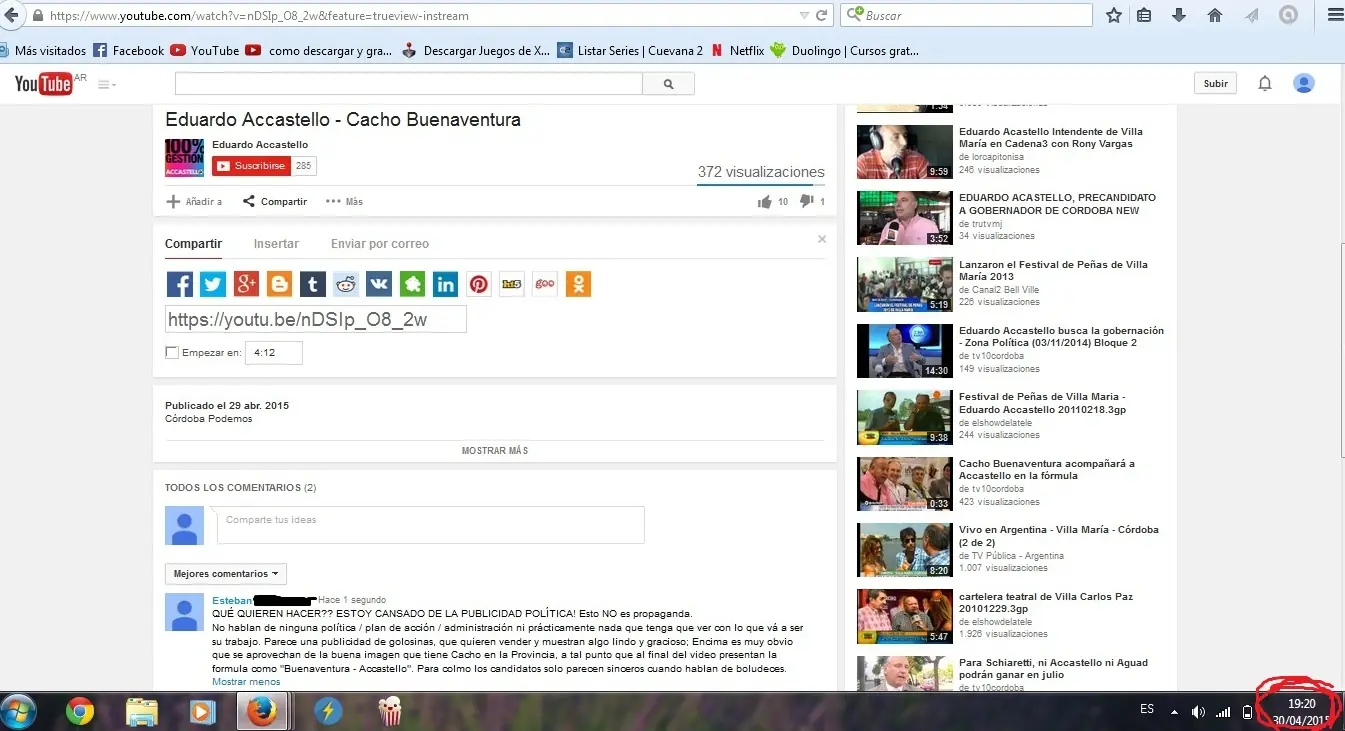Image resolution: width=1345 pixels, height=731 pixels.
Task: Share via the hi5 icon
Action: pyautogui.click(x=512, y=284)
